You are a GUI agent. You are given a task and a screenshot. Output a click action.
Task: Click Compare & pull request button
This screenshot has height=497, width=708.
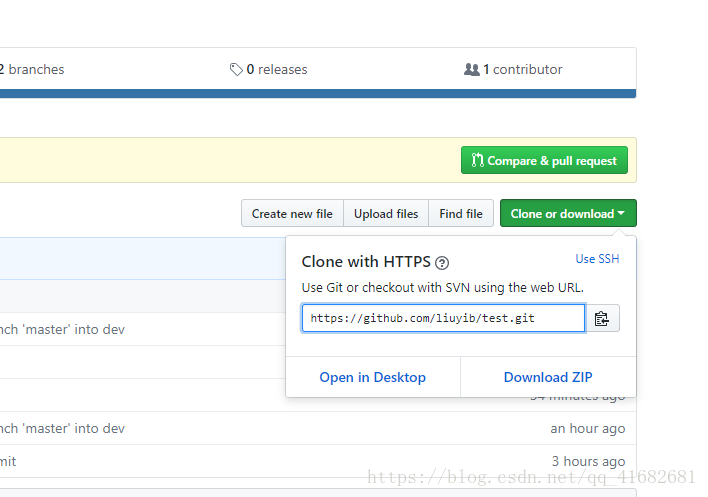[x=544, y=160]
